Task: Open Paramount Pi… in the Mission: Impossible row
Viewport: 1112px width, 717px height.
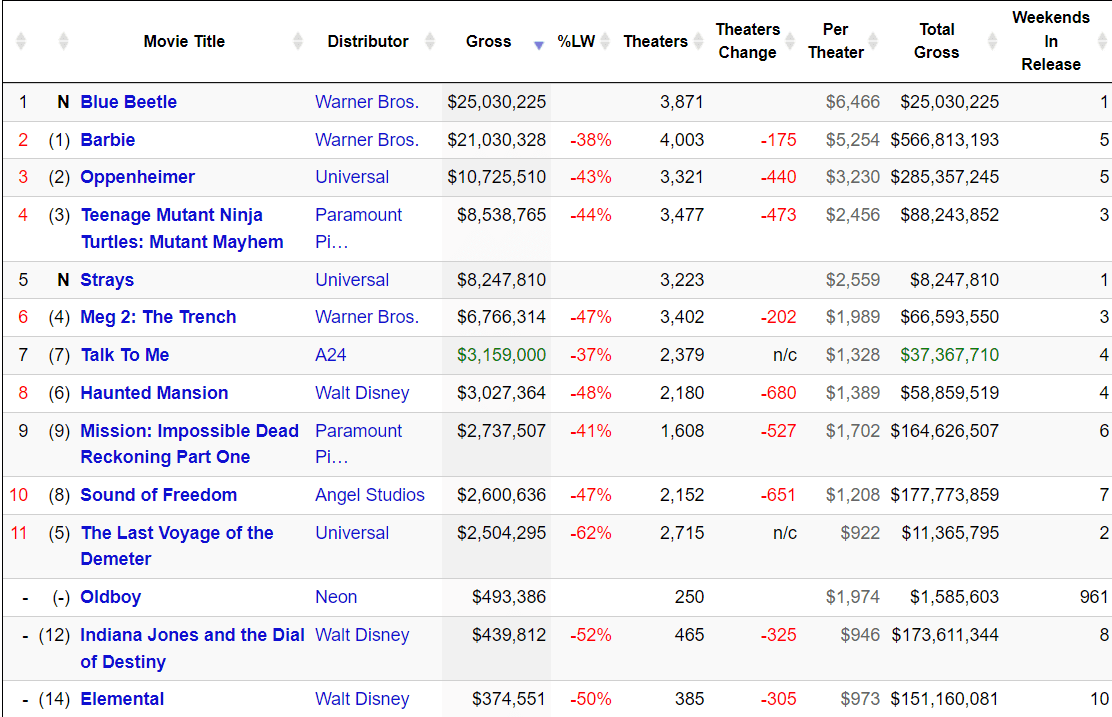Action: 359,444
